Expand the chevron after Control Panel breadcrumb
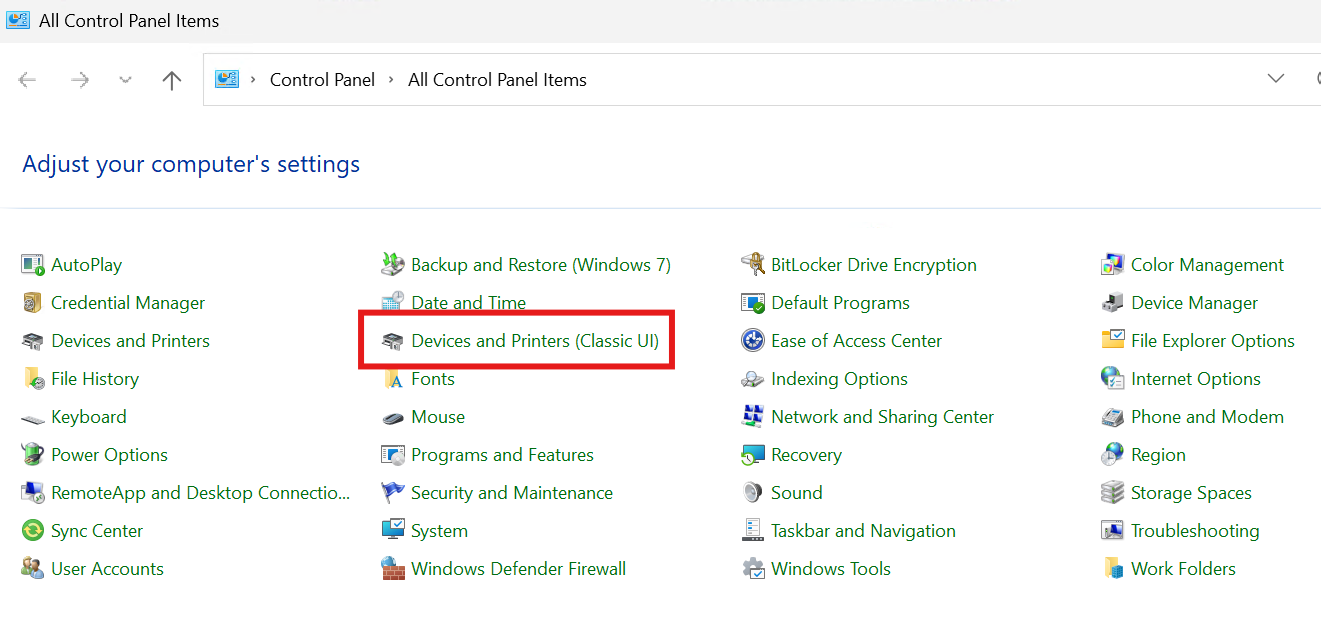The image size is (1321, 628). (x=391, y=80)
